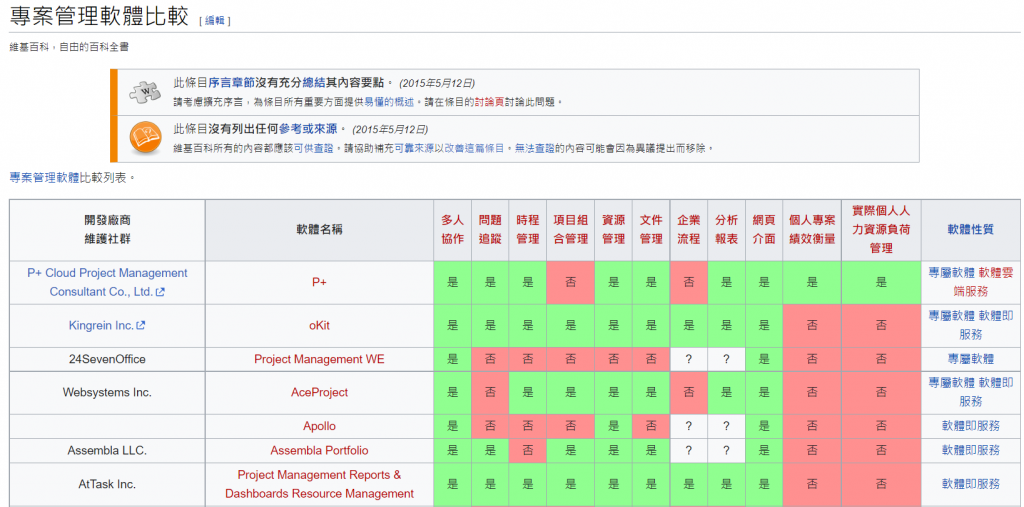
Task: Open Project Management WE link
Action: (319, 359)
